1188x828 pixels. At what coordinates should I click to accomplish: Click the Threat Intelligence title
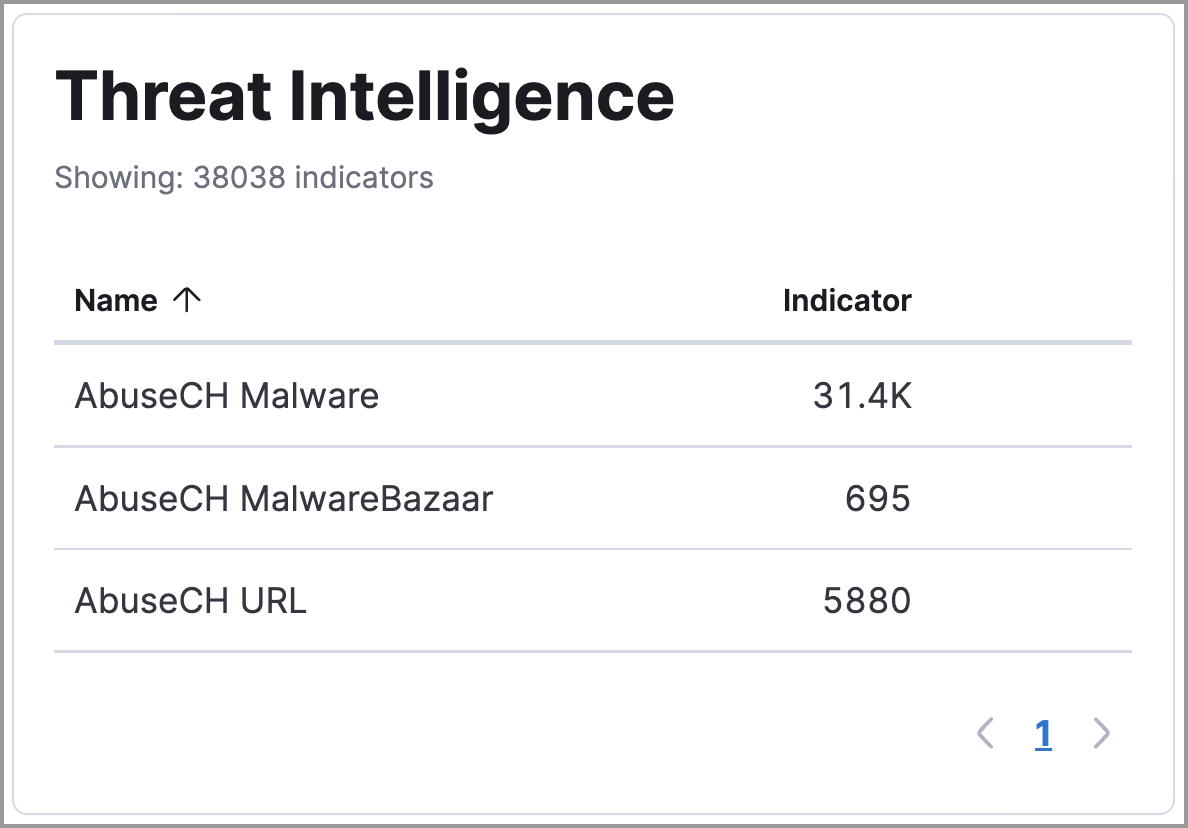click(x=366, y=95)
